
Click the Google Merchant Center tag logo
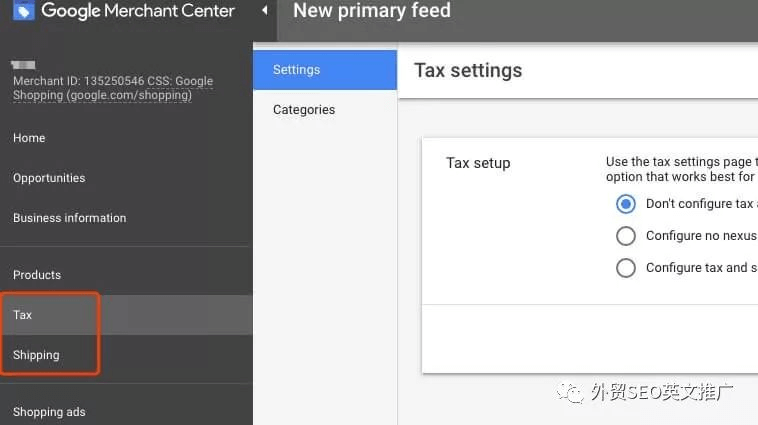pyautogui.click(x=23, y=12)
